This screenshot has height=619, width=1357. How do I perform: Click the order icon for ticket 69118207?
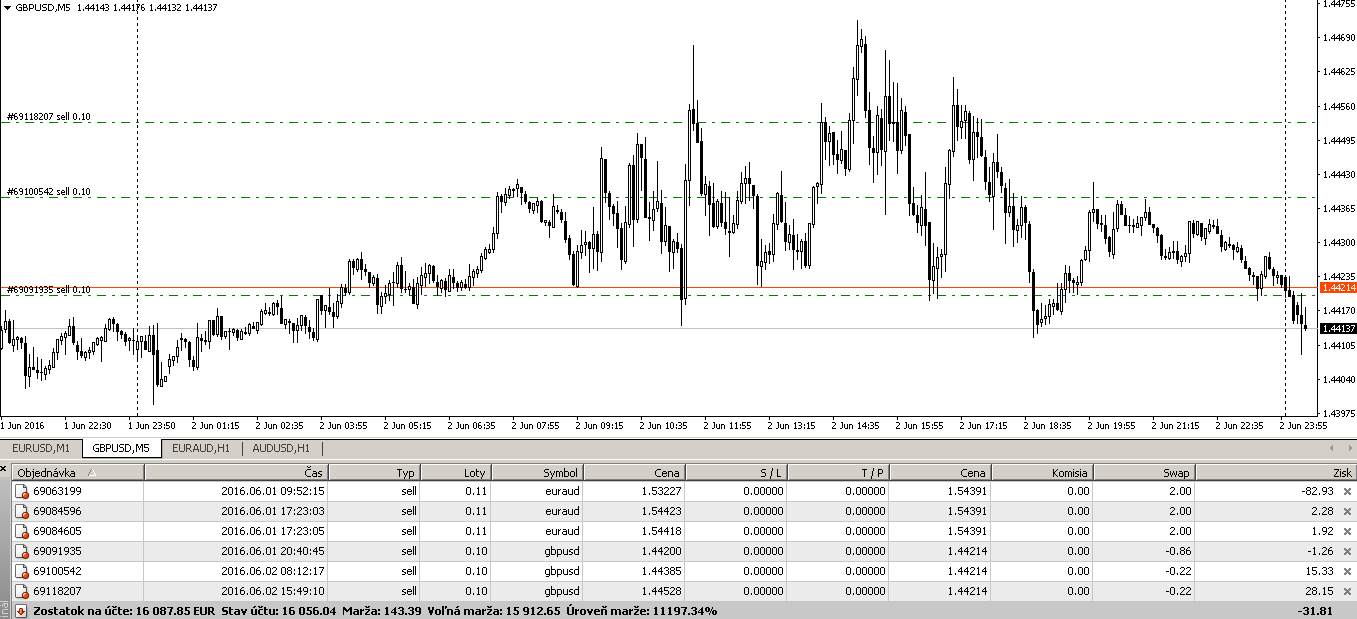(21, 591)
